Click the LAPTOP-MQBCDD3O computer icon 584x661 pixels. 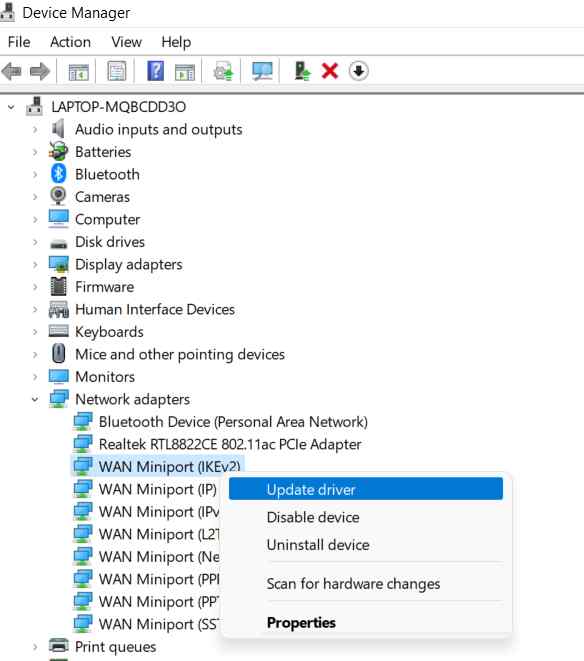tap(35, 106)
